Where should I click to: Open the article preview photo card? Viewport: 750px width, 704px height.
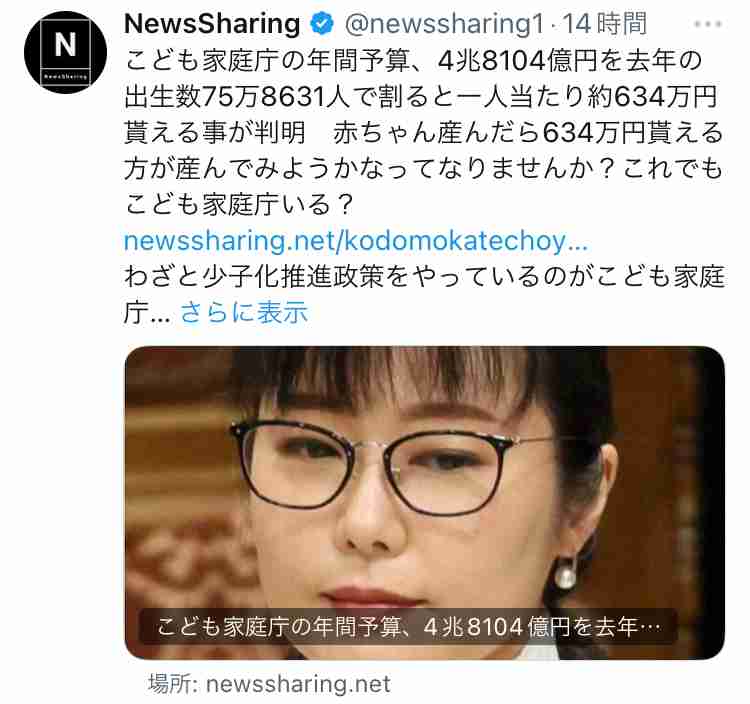click(x=425, y=503)
